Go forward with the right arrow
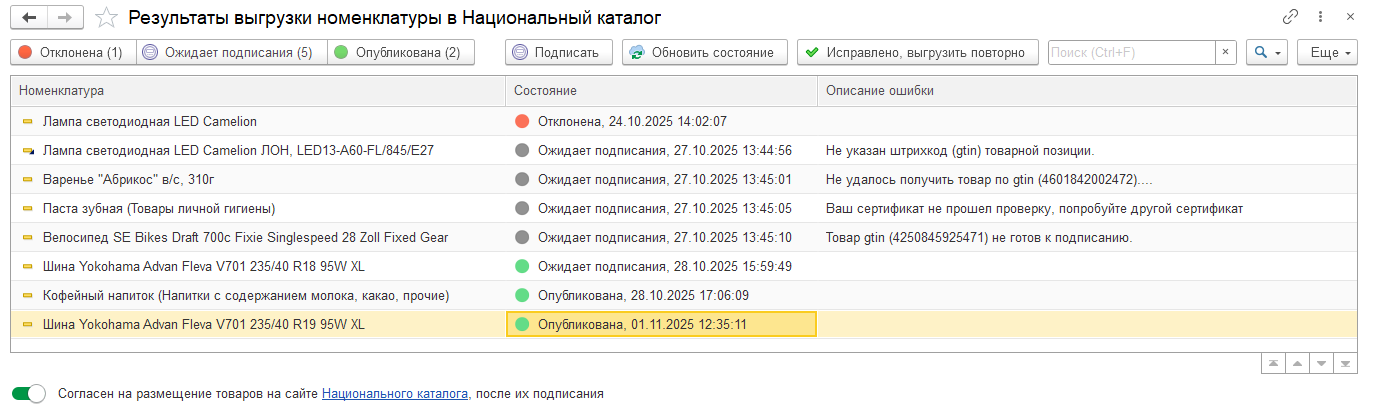This screenshot has height=412, width=1375. (x=64, y=17)
